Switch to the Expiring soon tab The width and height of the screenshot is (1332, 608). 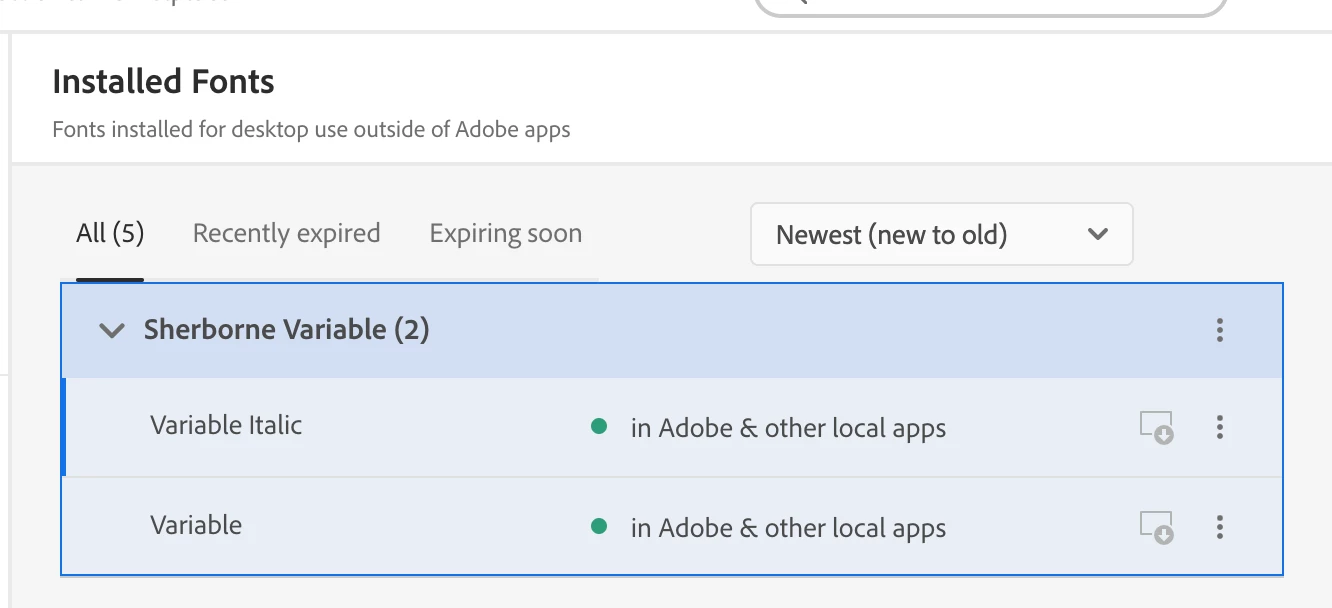(505, 234)
